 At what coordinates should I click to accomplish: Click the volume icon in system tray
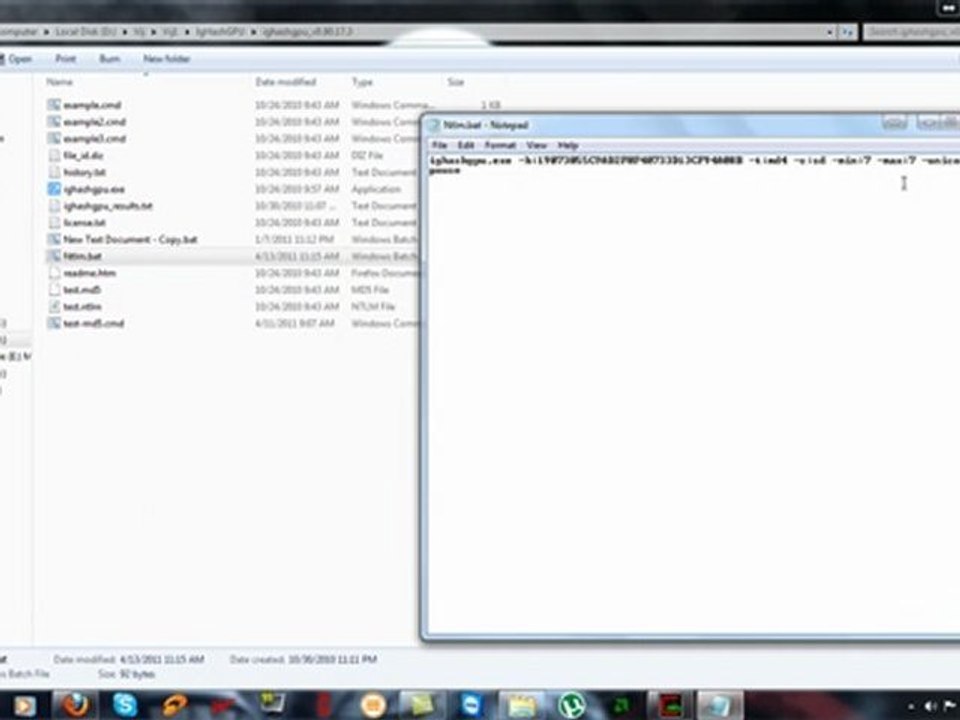[x=929, y=707]
